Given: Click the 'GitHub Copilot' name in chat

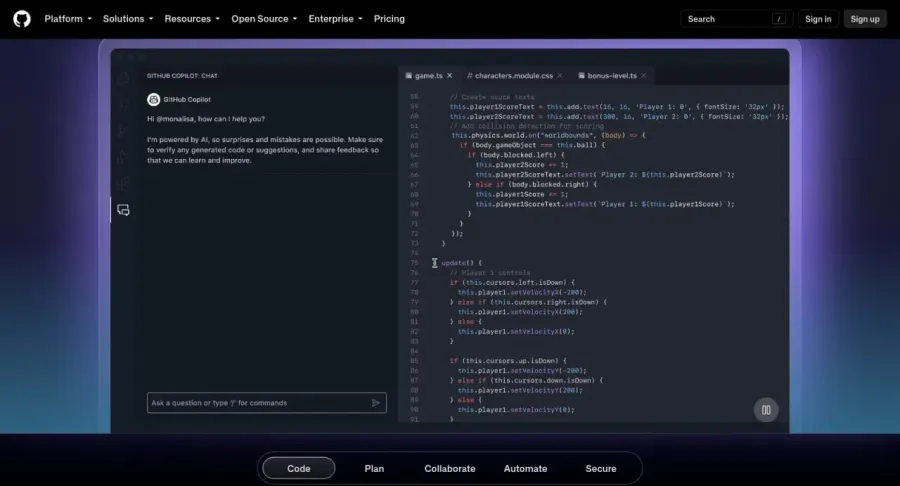Looking at the screenshot, I should (187, 99).
